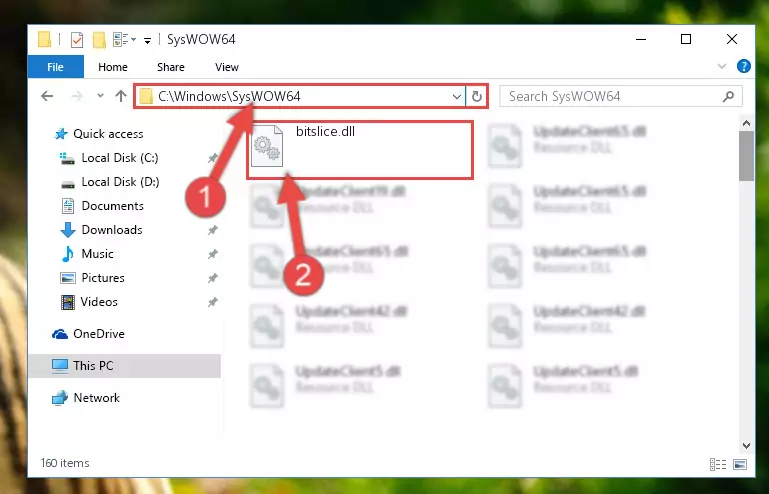Select the bitslice.dll file
769x494 pixels.
coord(360,150)
